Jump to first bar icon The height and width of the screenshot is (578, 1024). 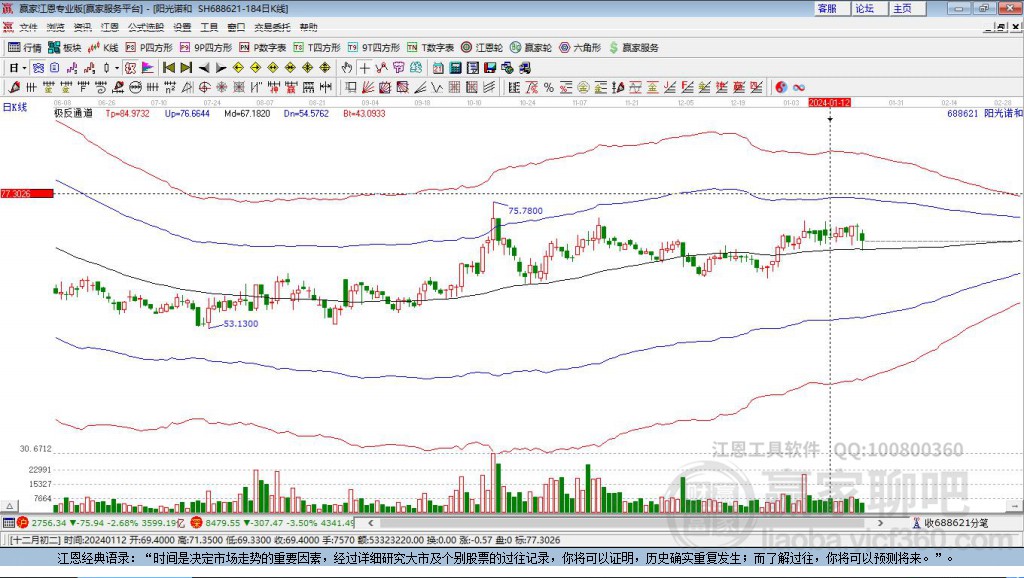pos(168,68)
